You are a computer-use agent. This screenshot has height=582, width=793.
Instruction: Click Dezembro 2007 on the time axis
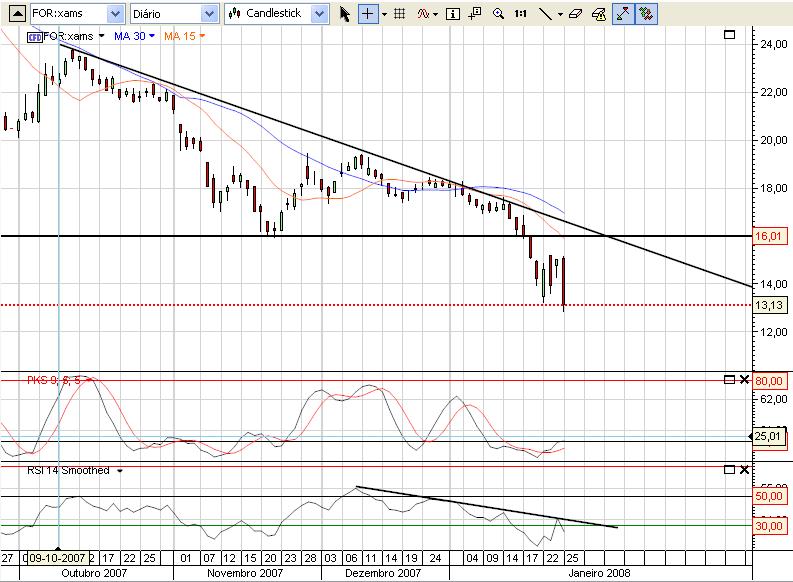coord(383,573)
